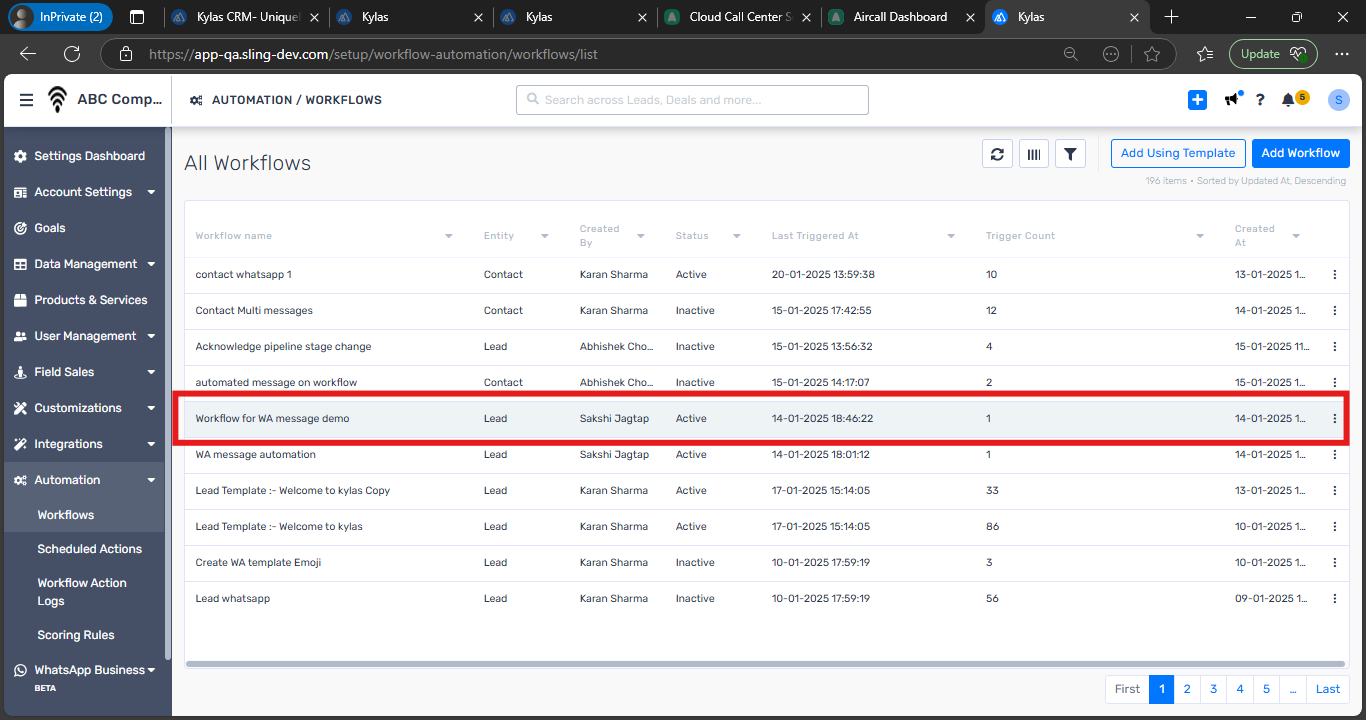1366x720 pixels.
Task: Open the filter funnel icon
Action: point(1070,153)
